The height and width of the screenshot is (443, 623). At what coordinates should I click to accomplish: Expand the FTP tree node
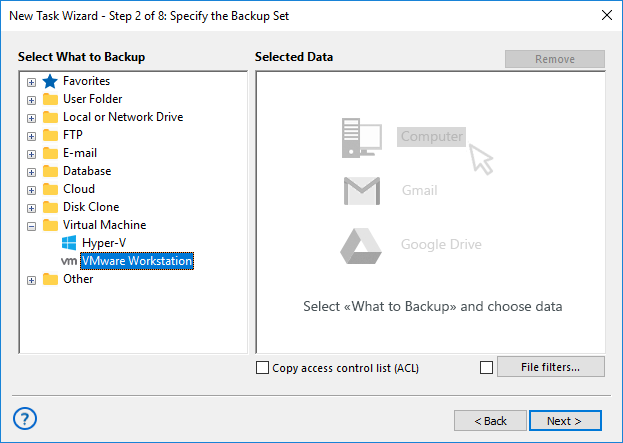[31, 136]
